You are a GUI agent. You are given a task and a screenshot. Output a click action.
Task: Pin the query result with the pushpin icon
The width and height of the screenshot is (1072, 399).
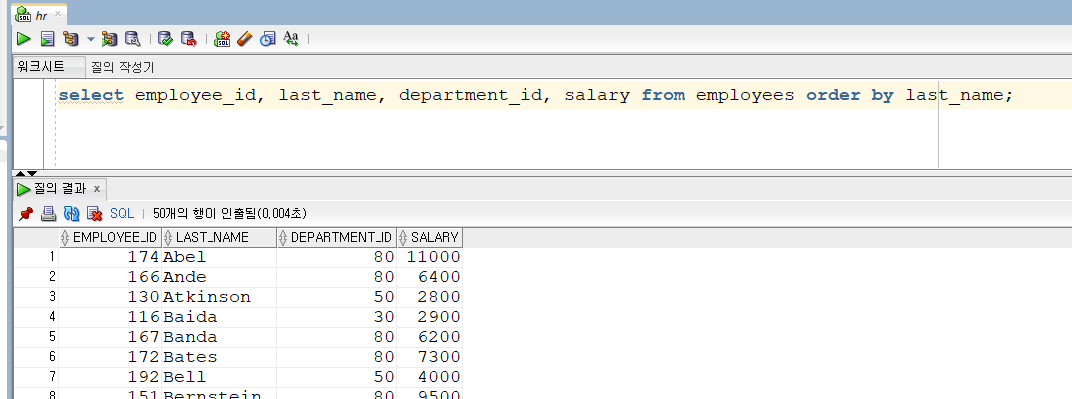(26, 214)
